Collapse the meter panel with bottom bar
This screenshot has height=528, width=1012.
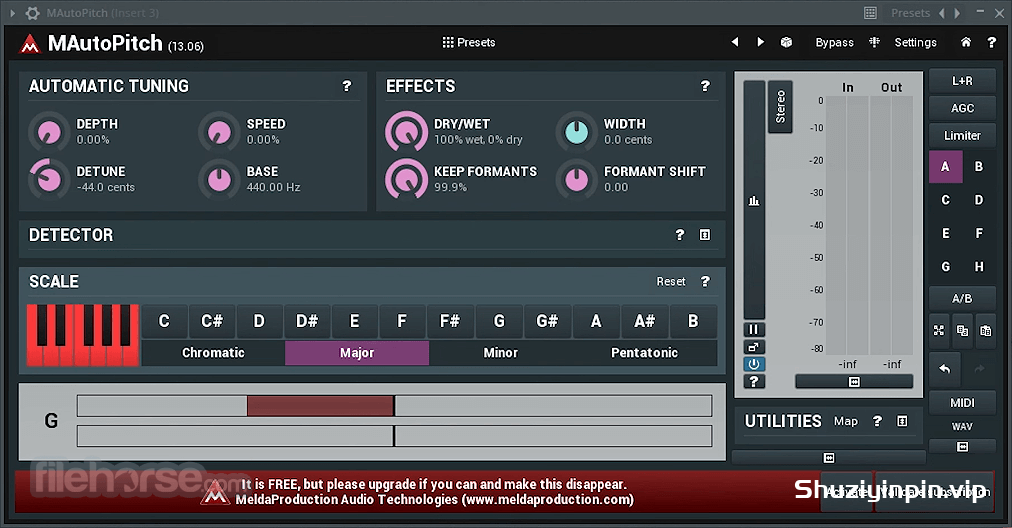[x=854, y=382]
